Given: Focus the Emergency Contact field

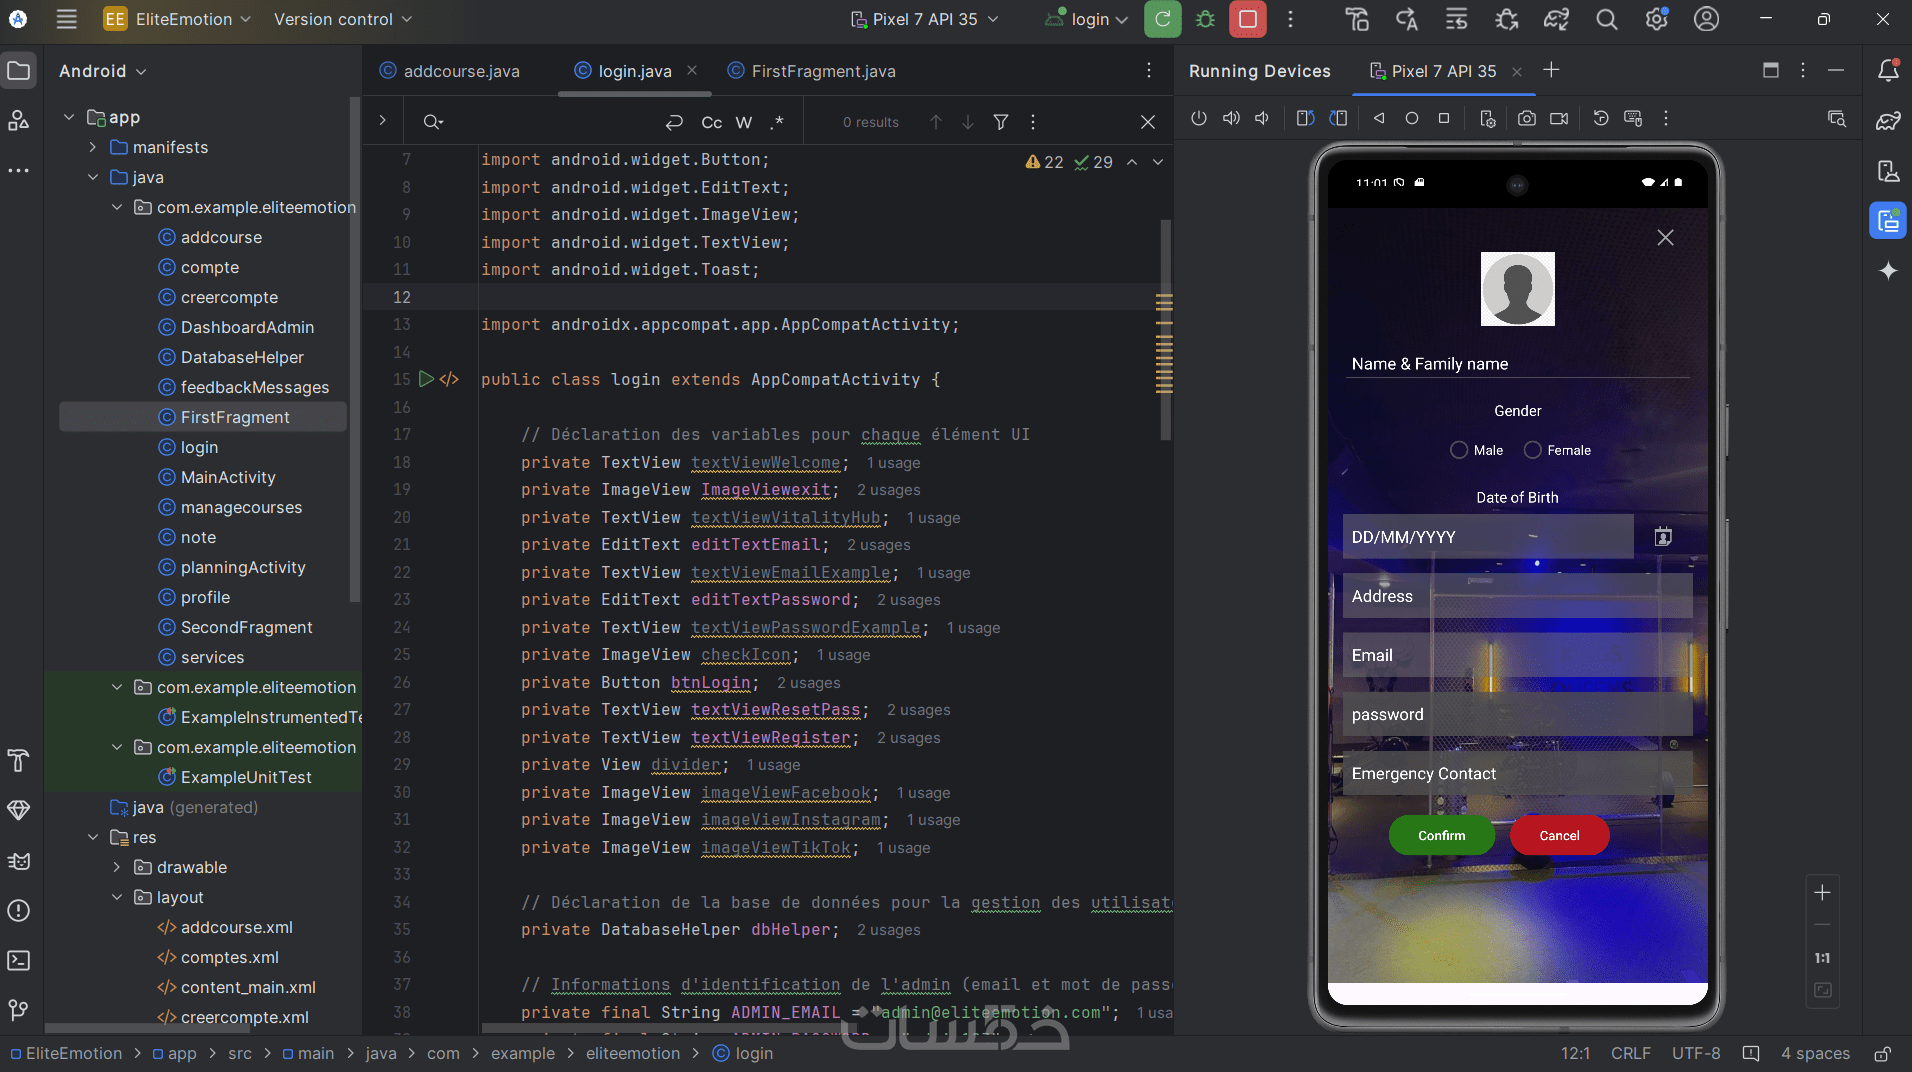Looking at the screenshot, I should tap(1517, 774).
